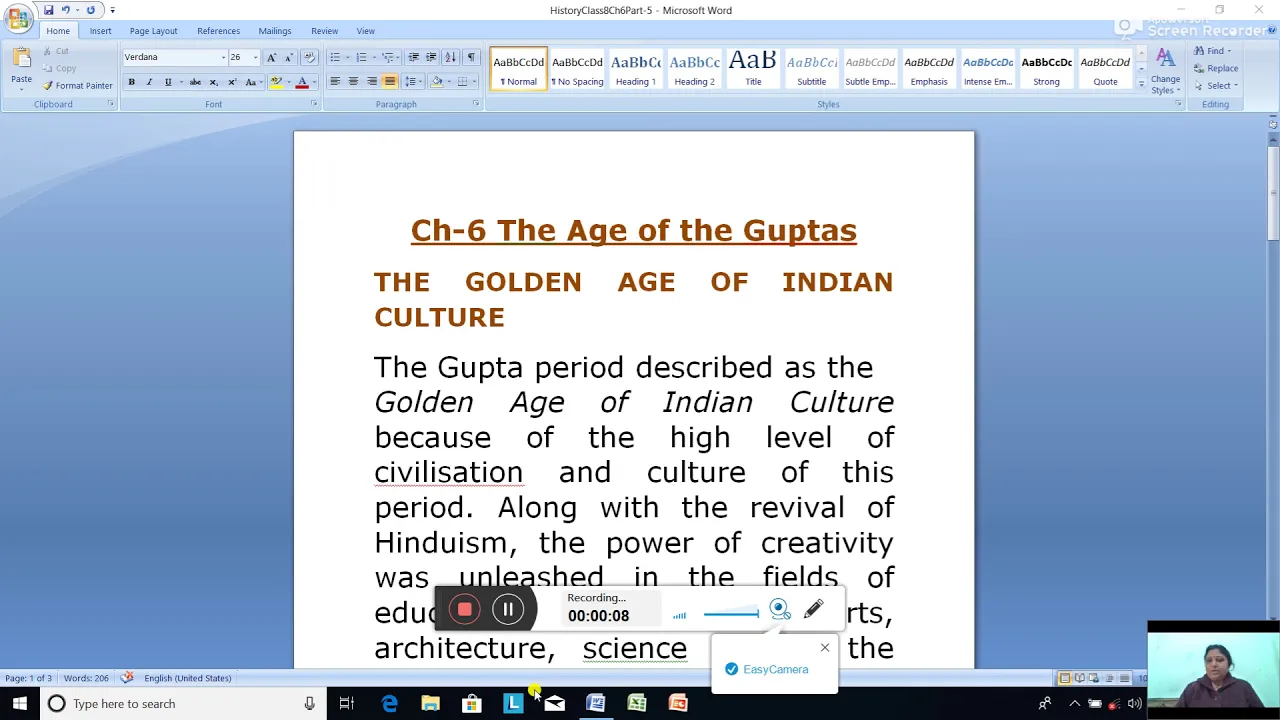Apply the Title style
Viewport: 1280px width, 720px height.
click(753, 69)
